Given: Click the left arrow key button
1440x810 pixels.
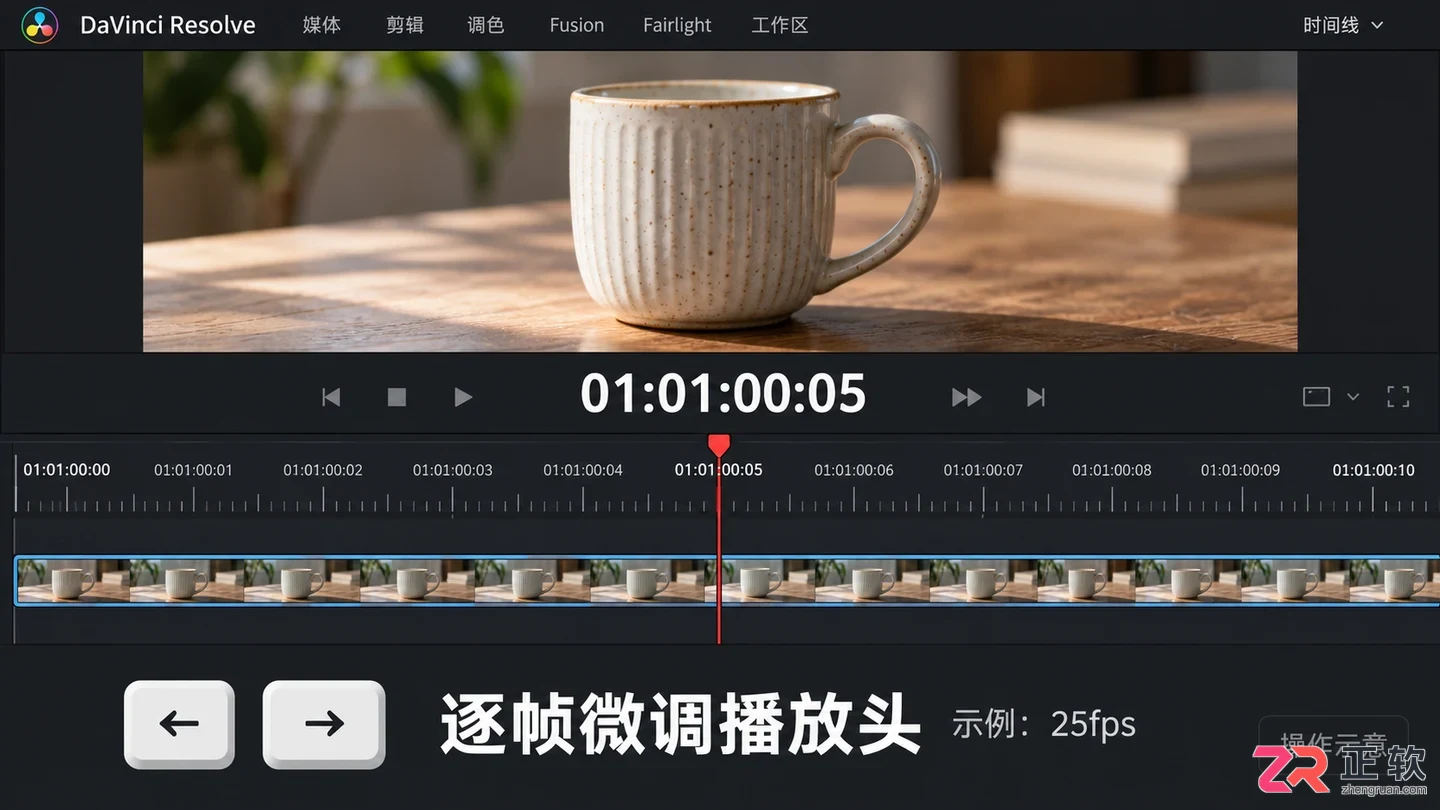Looking at the screenshot, I should point(179,724).
